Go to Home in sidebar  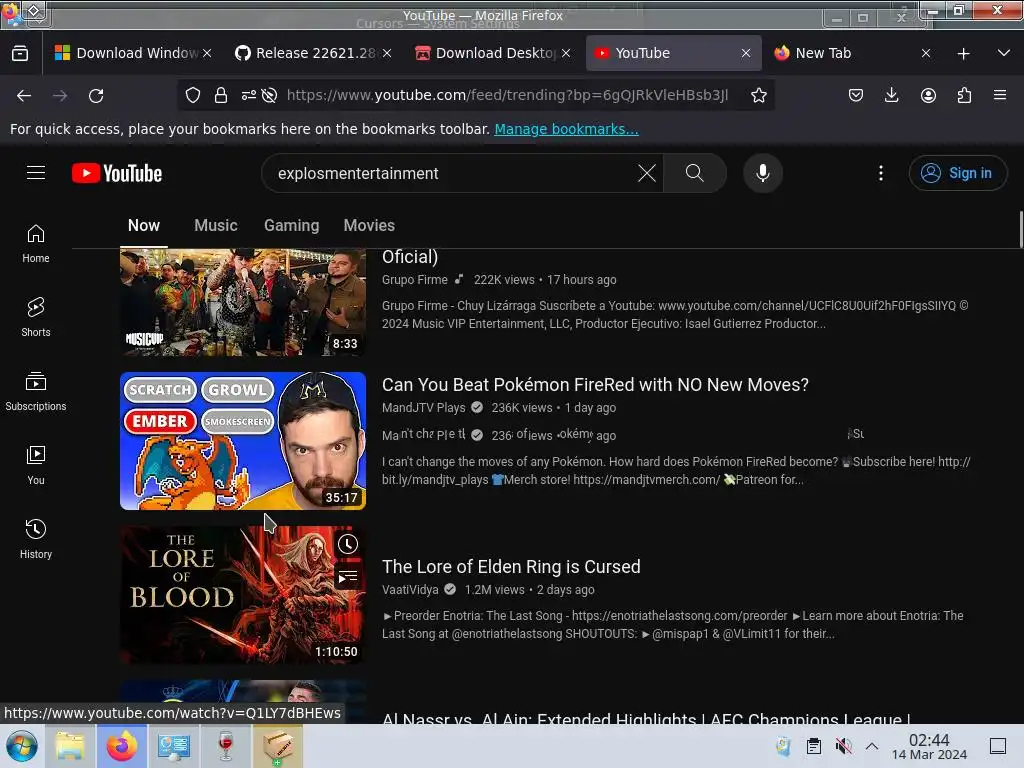(36, 244)
